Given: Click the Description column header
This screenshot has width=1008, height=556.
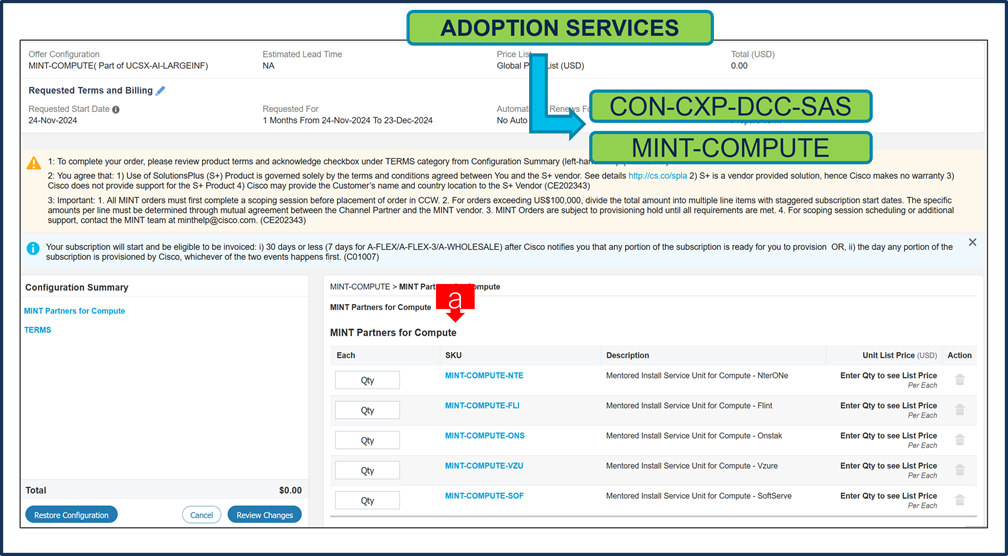Looking at the screenshot, I should pyautogui.click(x=627, y=355).
